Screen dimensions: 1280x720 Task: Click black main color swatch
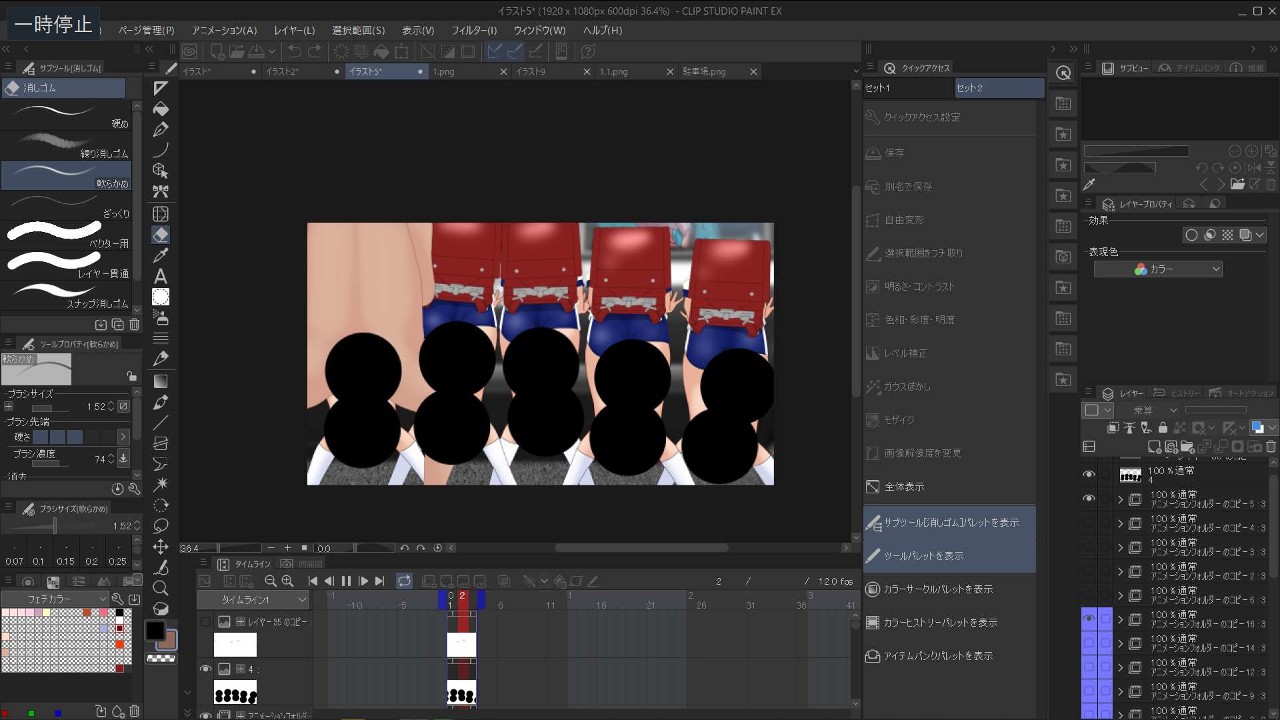click(155, 631)
